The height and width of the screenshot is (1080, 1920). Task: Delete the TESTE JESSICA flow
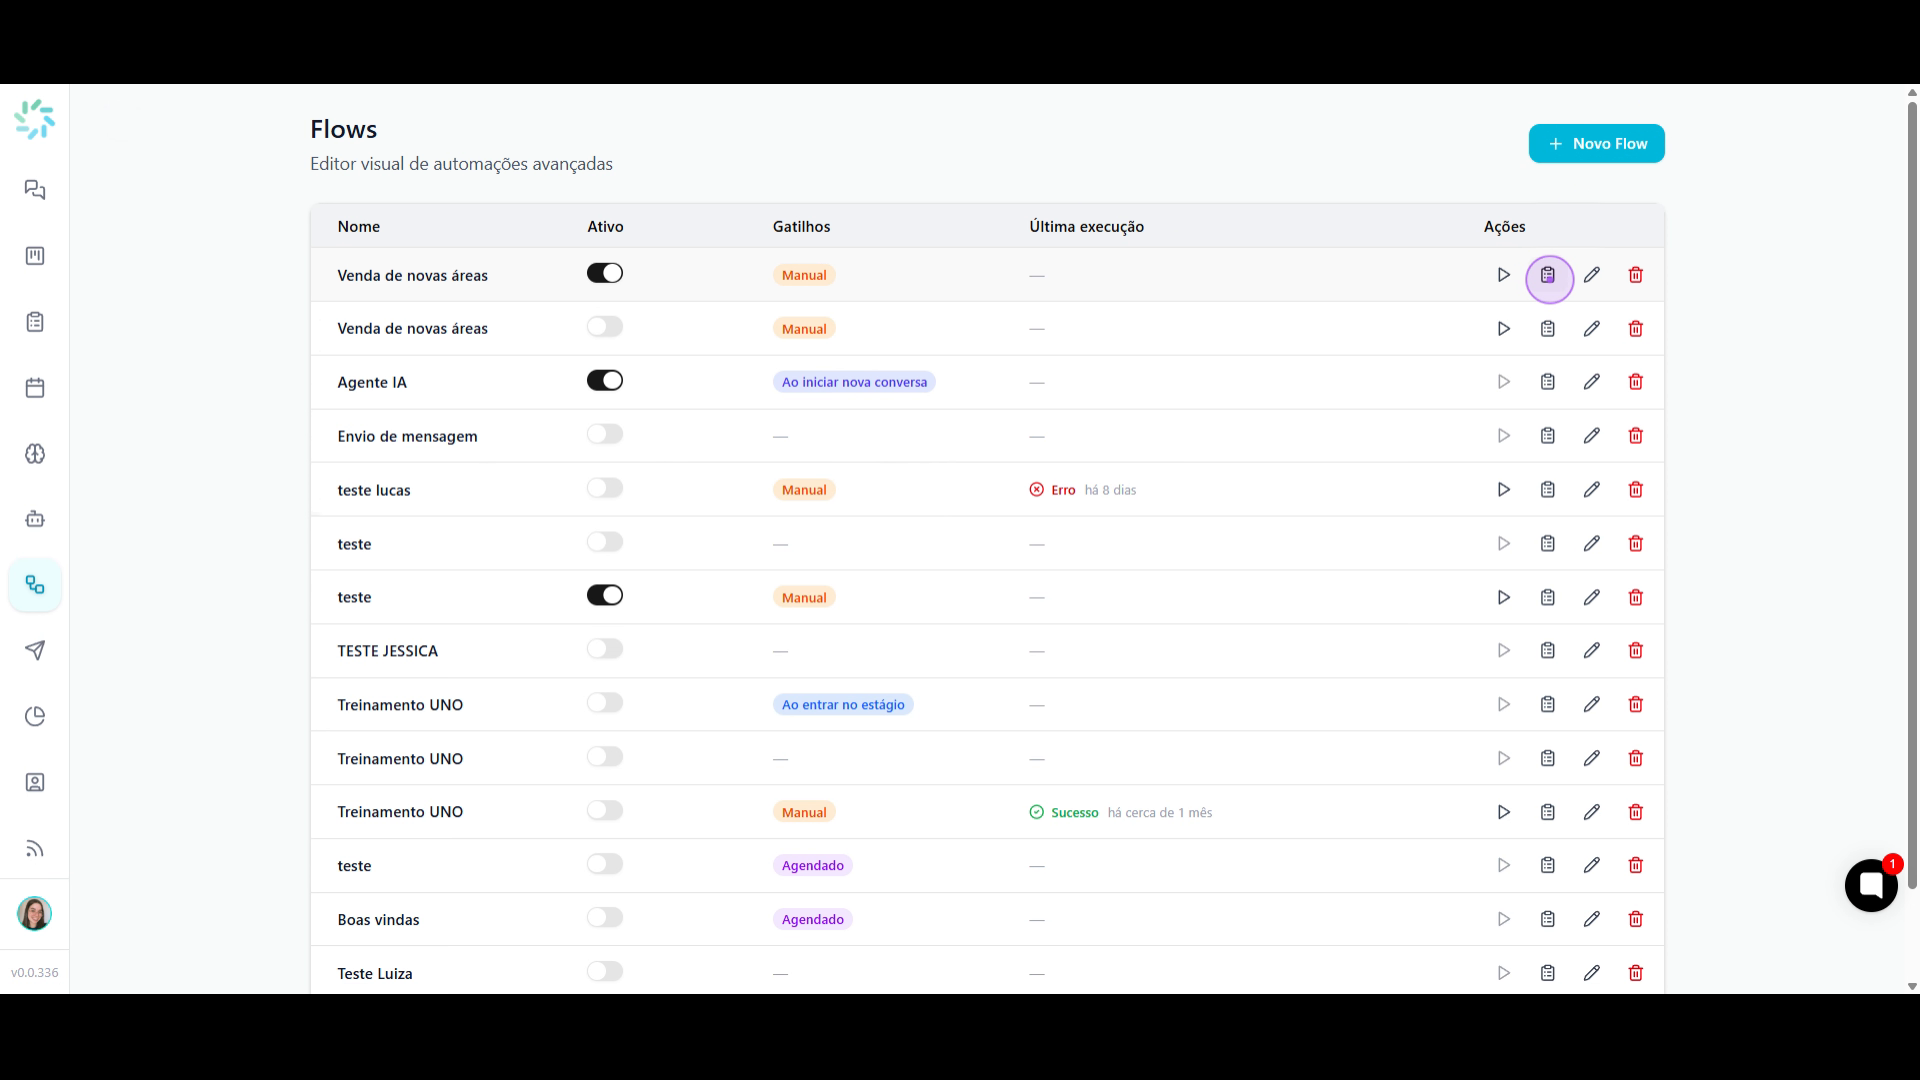1635,651
